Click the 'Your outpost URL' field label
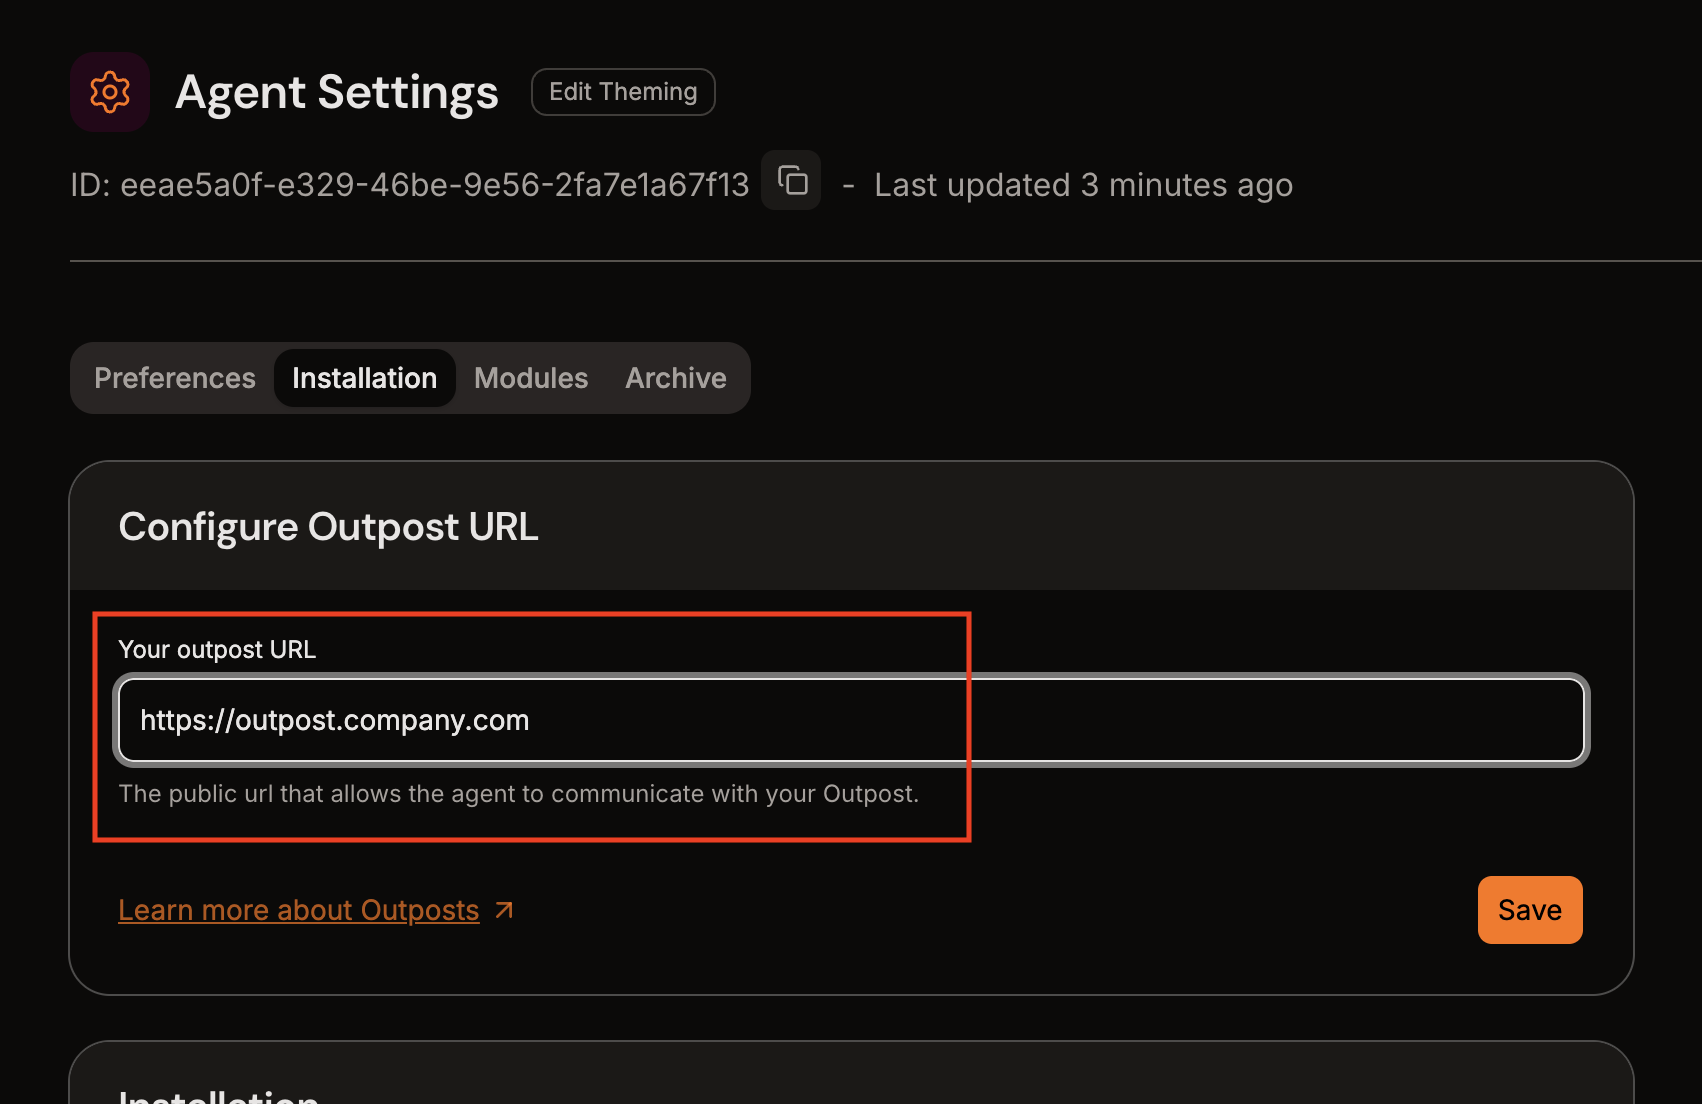This screenshot has width=1702, height=1104. click(x=217, y=650)
